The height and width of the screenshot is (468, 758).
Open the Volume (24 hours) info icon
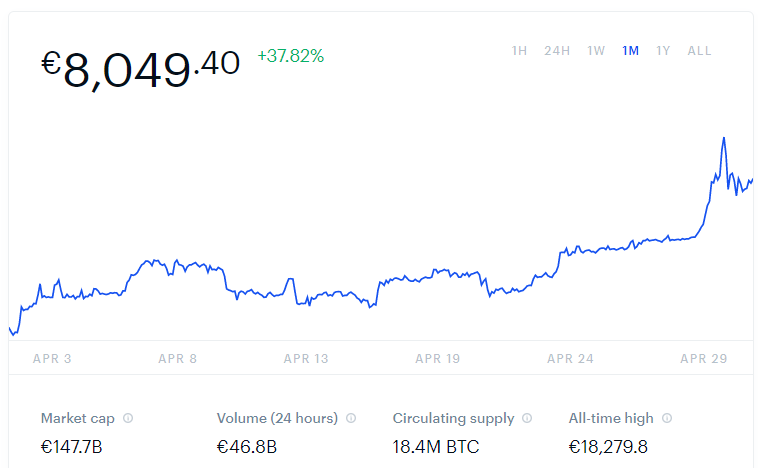[351, 418]
